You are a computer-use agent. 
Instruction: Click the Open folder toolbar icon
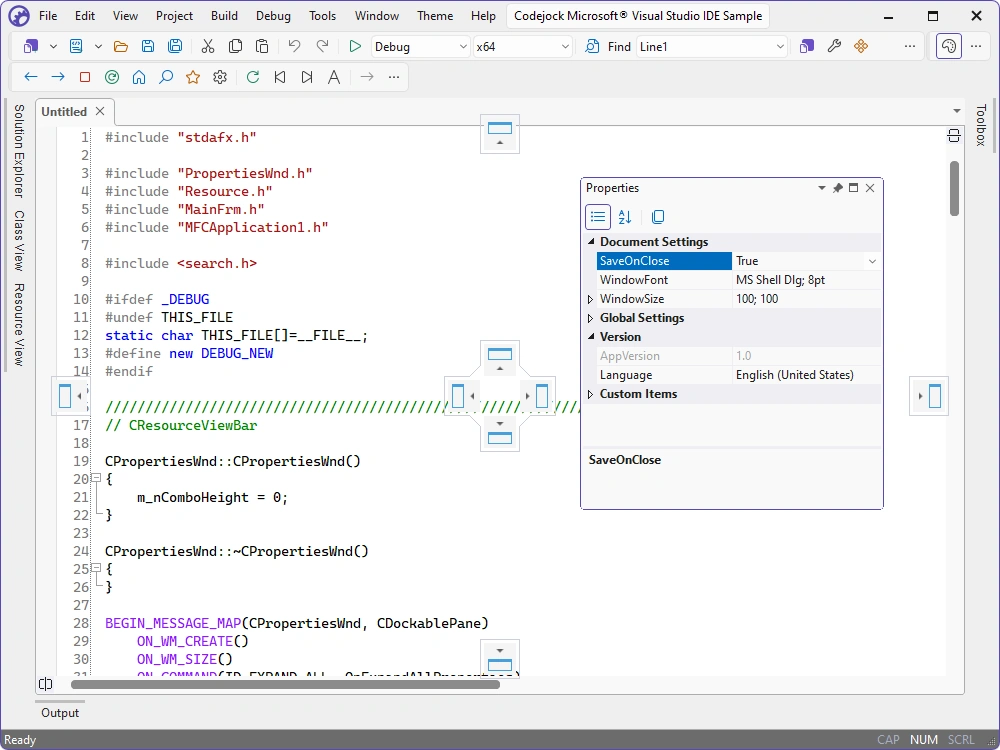[121, 47]
